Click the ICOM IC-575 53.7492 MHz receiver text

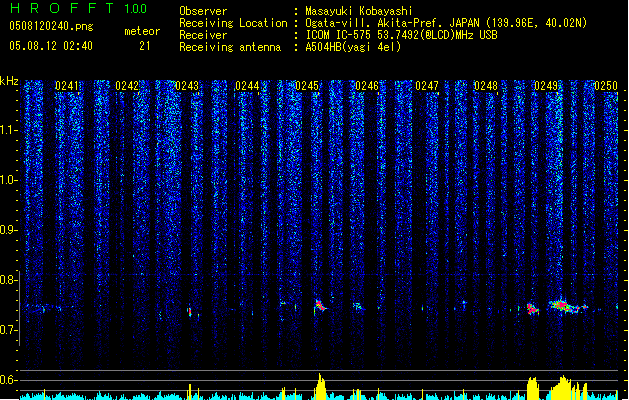[402, 35]
